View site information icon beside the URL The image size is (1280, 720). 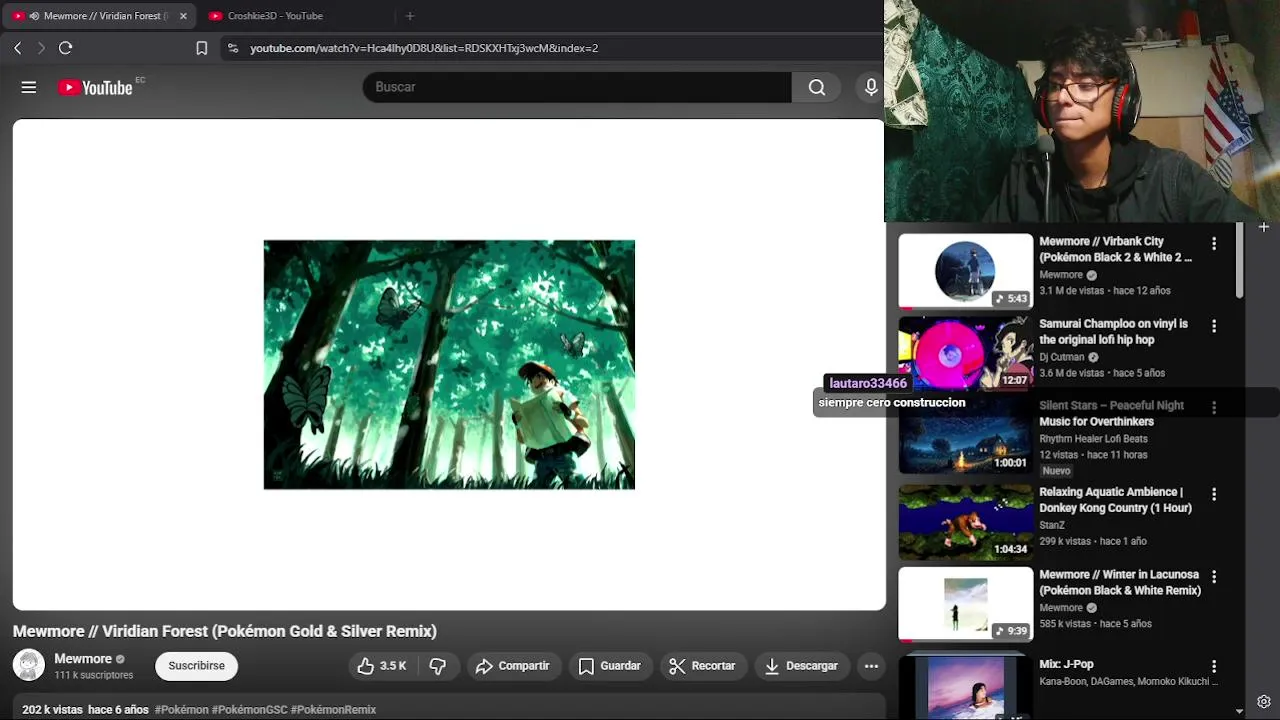[x=232, y=47]
